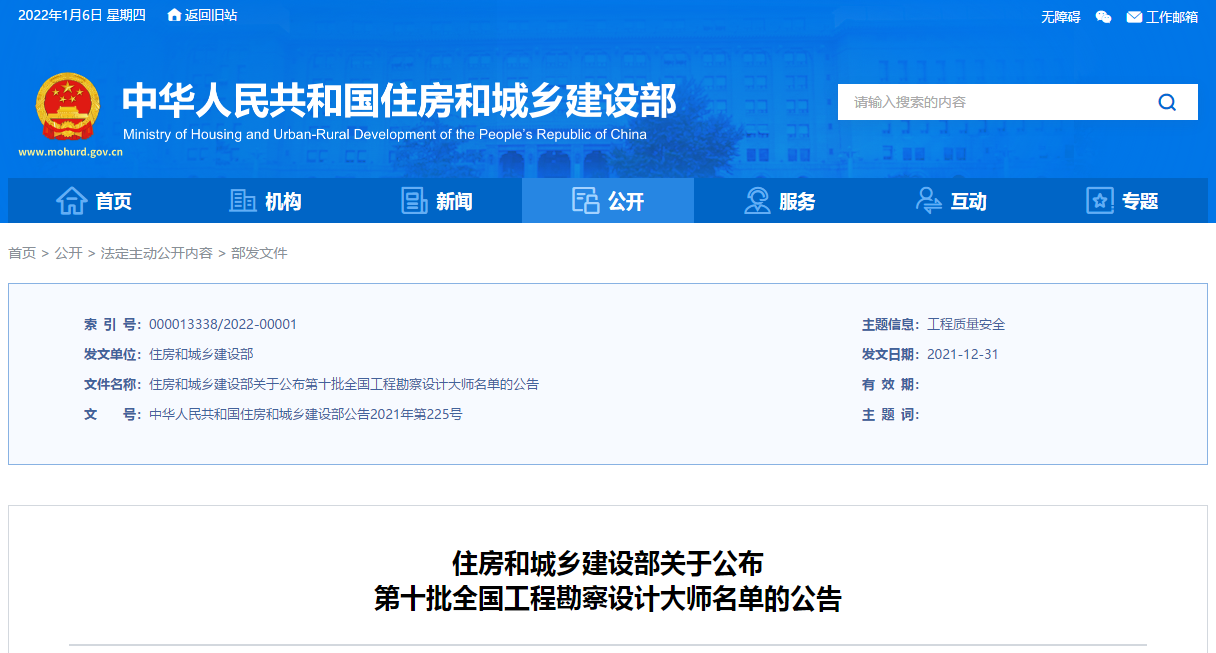The height and width of the screenshot is (653, 1216).
Task: Click the house icon on the 首页 tab
Action: tap(71, 200)
